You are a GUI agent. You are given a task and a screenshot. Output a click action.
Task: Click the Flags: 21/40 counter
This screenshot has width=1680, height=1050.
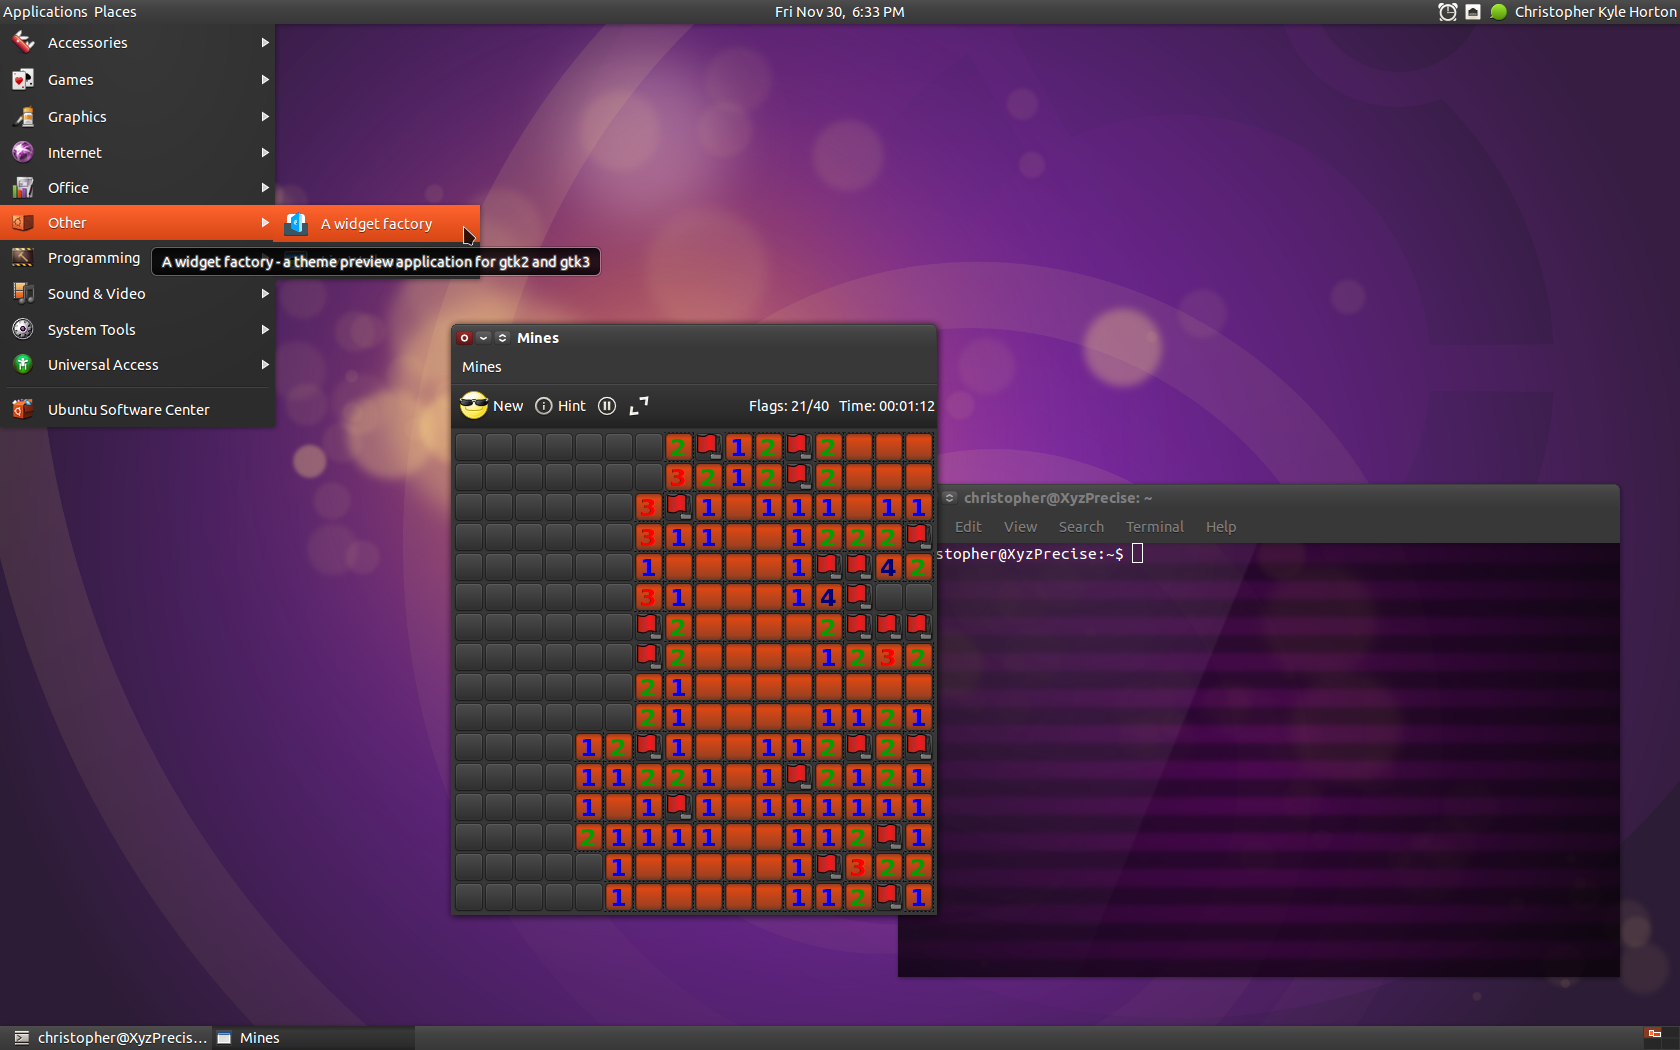(x=789, y=406)
